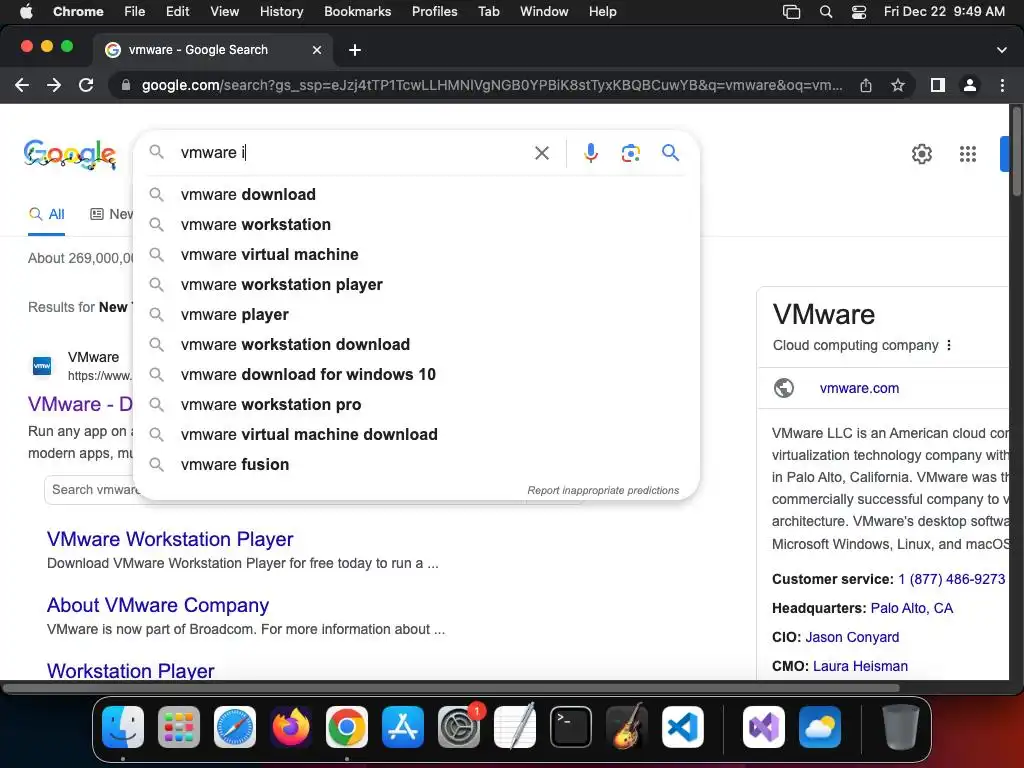Open Finder from the dock
The height and width of the screenshot is (768, 1024).
point(123,727)
